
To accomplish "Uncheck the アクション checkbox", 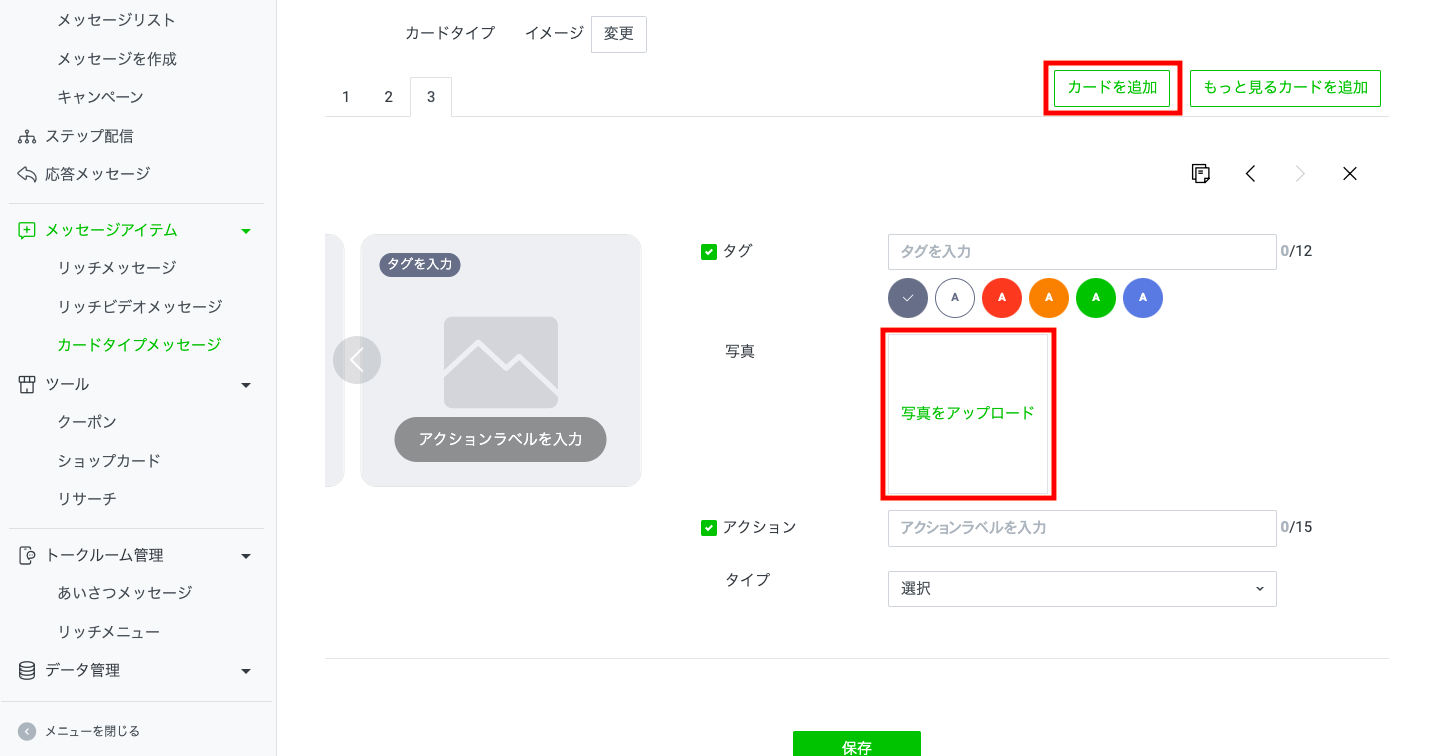I will [708, 528].
